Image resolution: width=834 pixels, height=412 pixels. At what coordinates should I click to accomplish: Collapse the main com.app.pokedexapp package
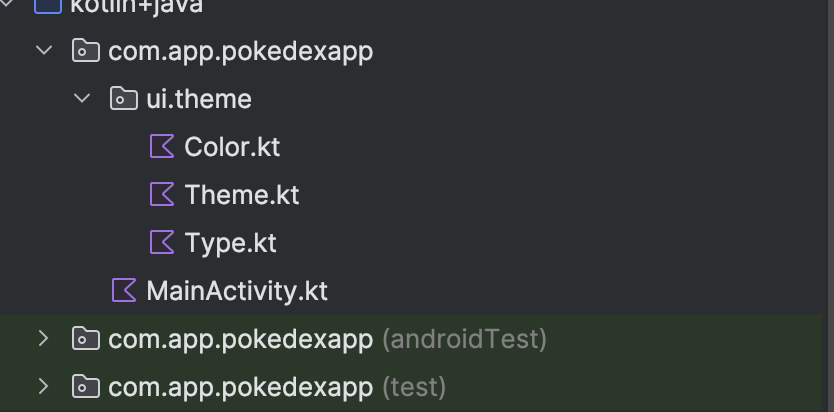tap(43, 51)
